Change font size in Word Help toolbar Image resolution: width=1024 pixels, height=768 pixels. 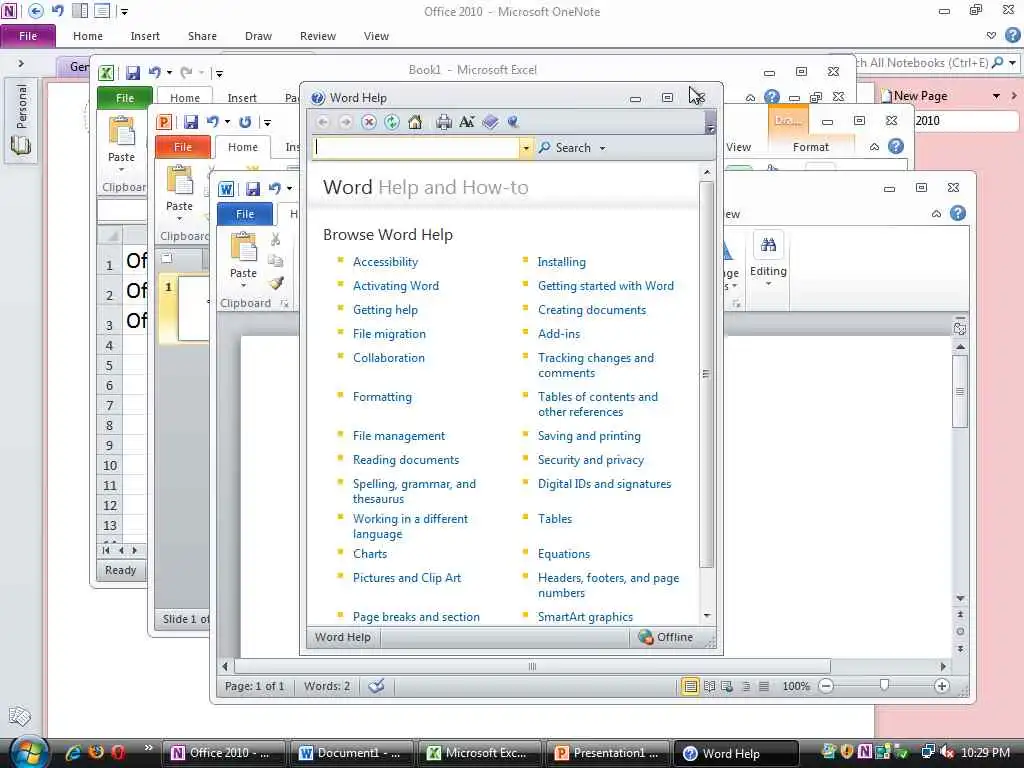(x=466, y=122)
